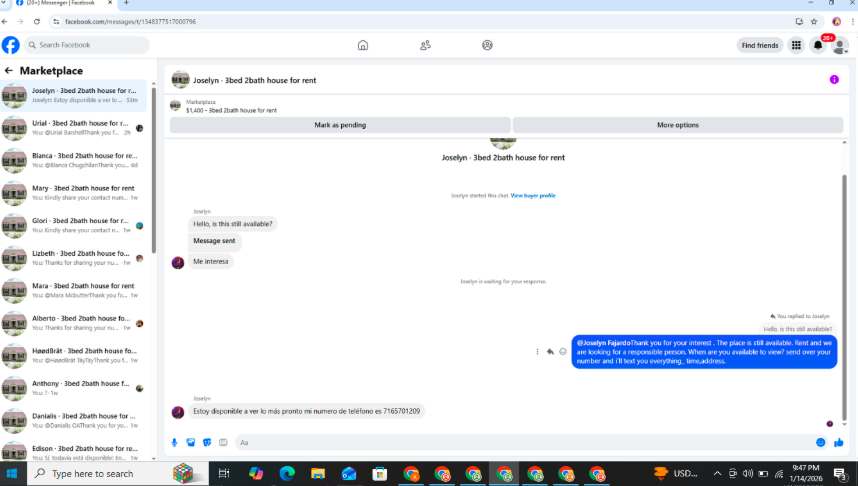
Task: Open the emoji picker in composer
Action: click(820, 442)
